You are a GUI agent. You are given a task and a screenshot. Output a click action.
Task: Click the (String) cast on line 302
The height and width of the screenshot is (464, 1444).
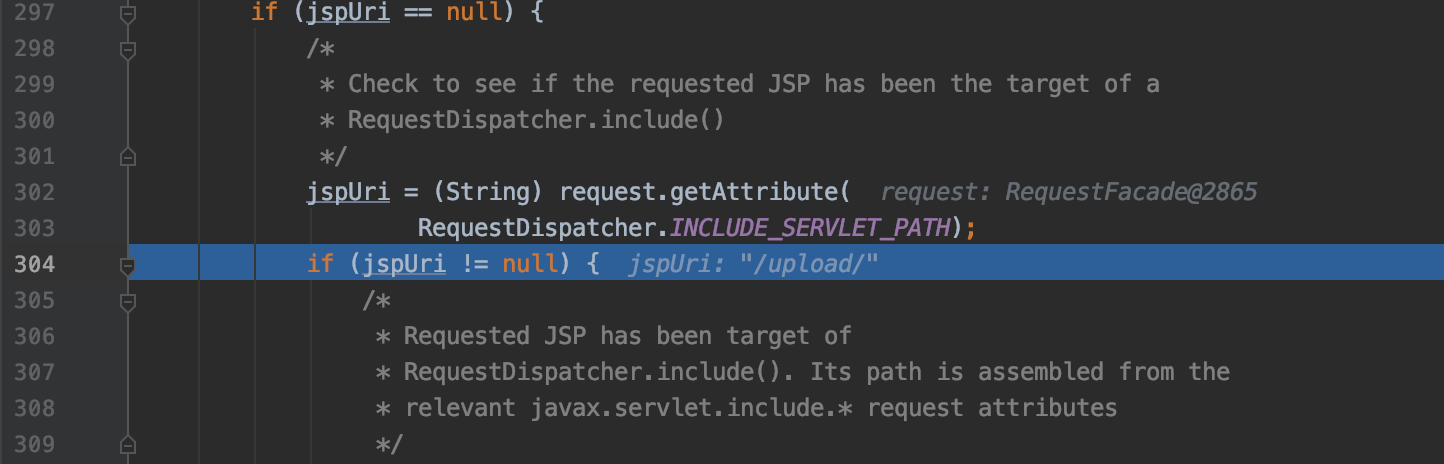tap(494, 192)
